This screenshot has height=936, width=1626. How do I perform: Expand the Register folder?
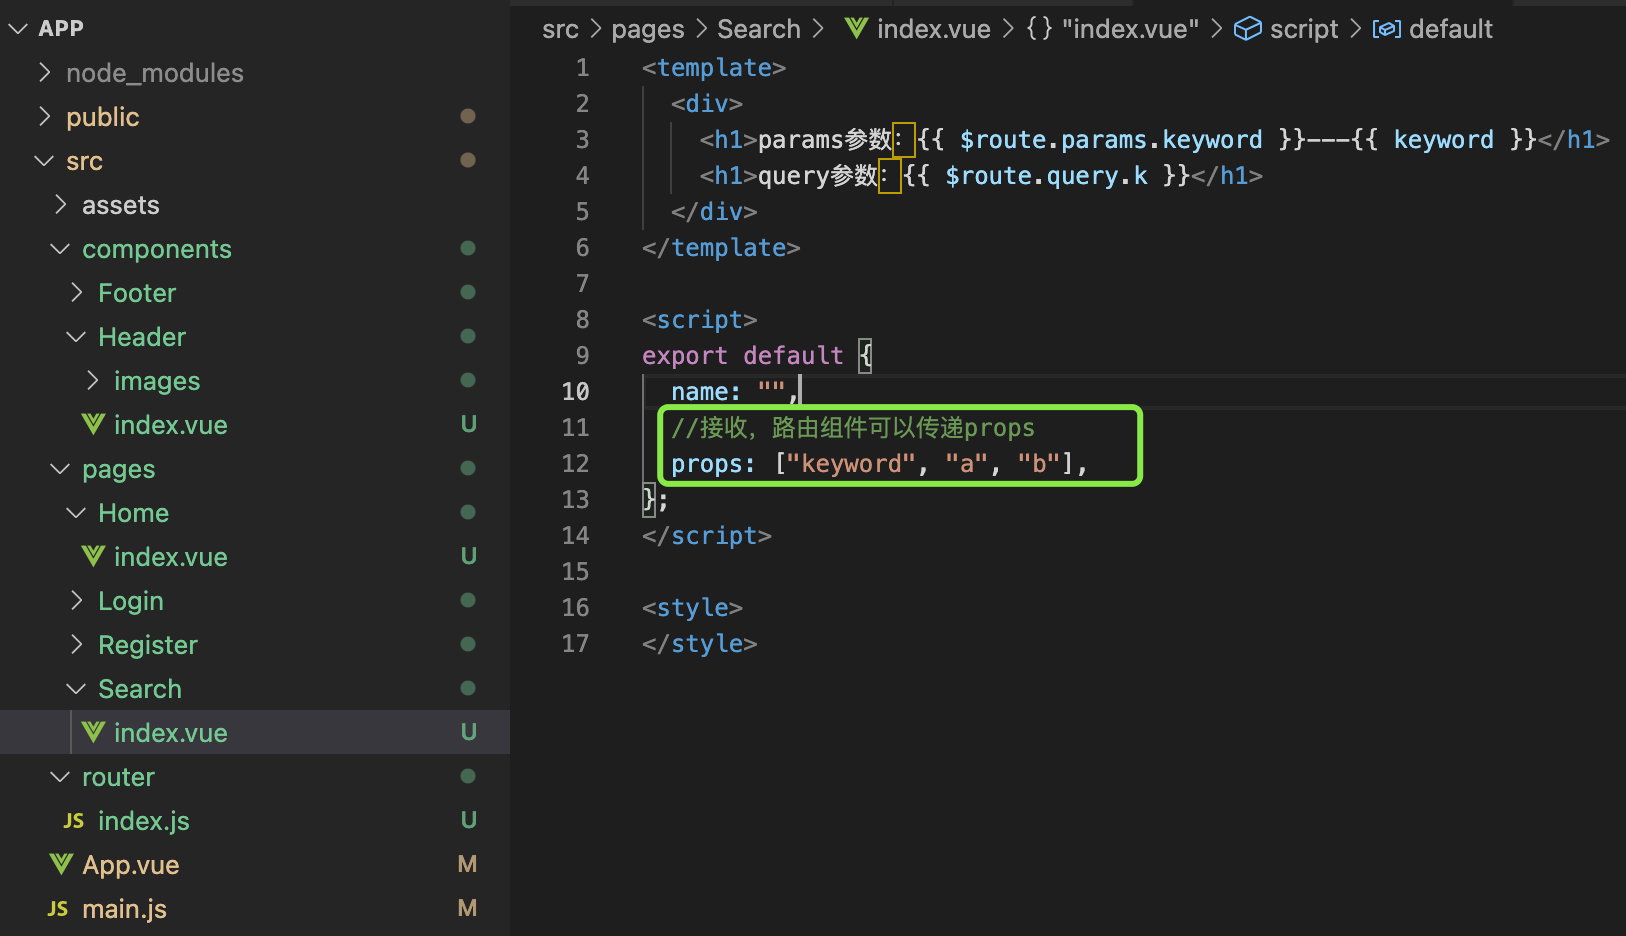77,644
